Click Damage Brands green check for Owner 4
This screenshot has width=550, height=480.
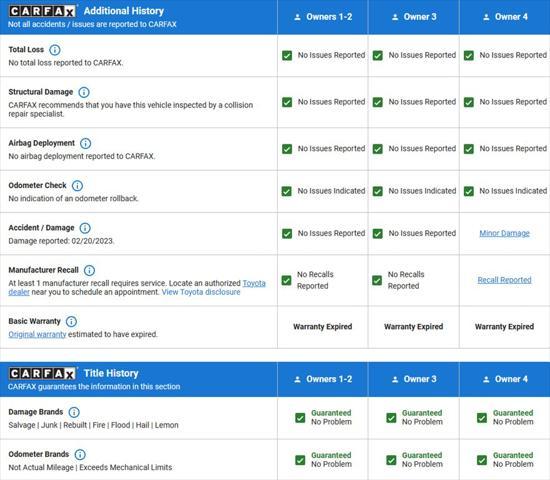(482, 418)
